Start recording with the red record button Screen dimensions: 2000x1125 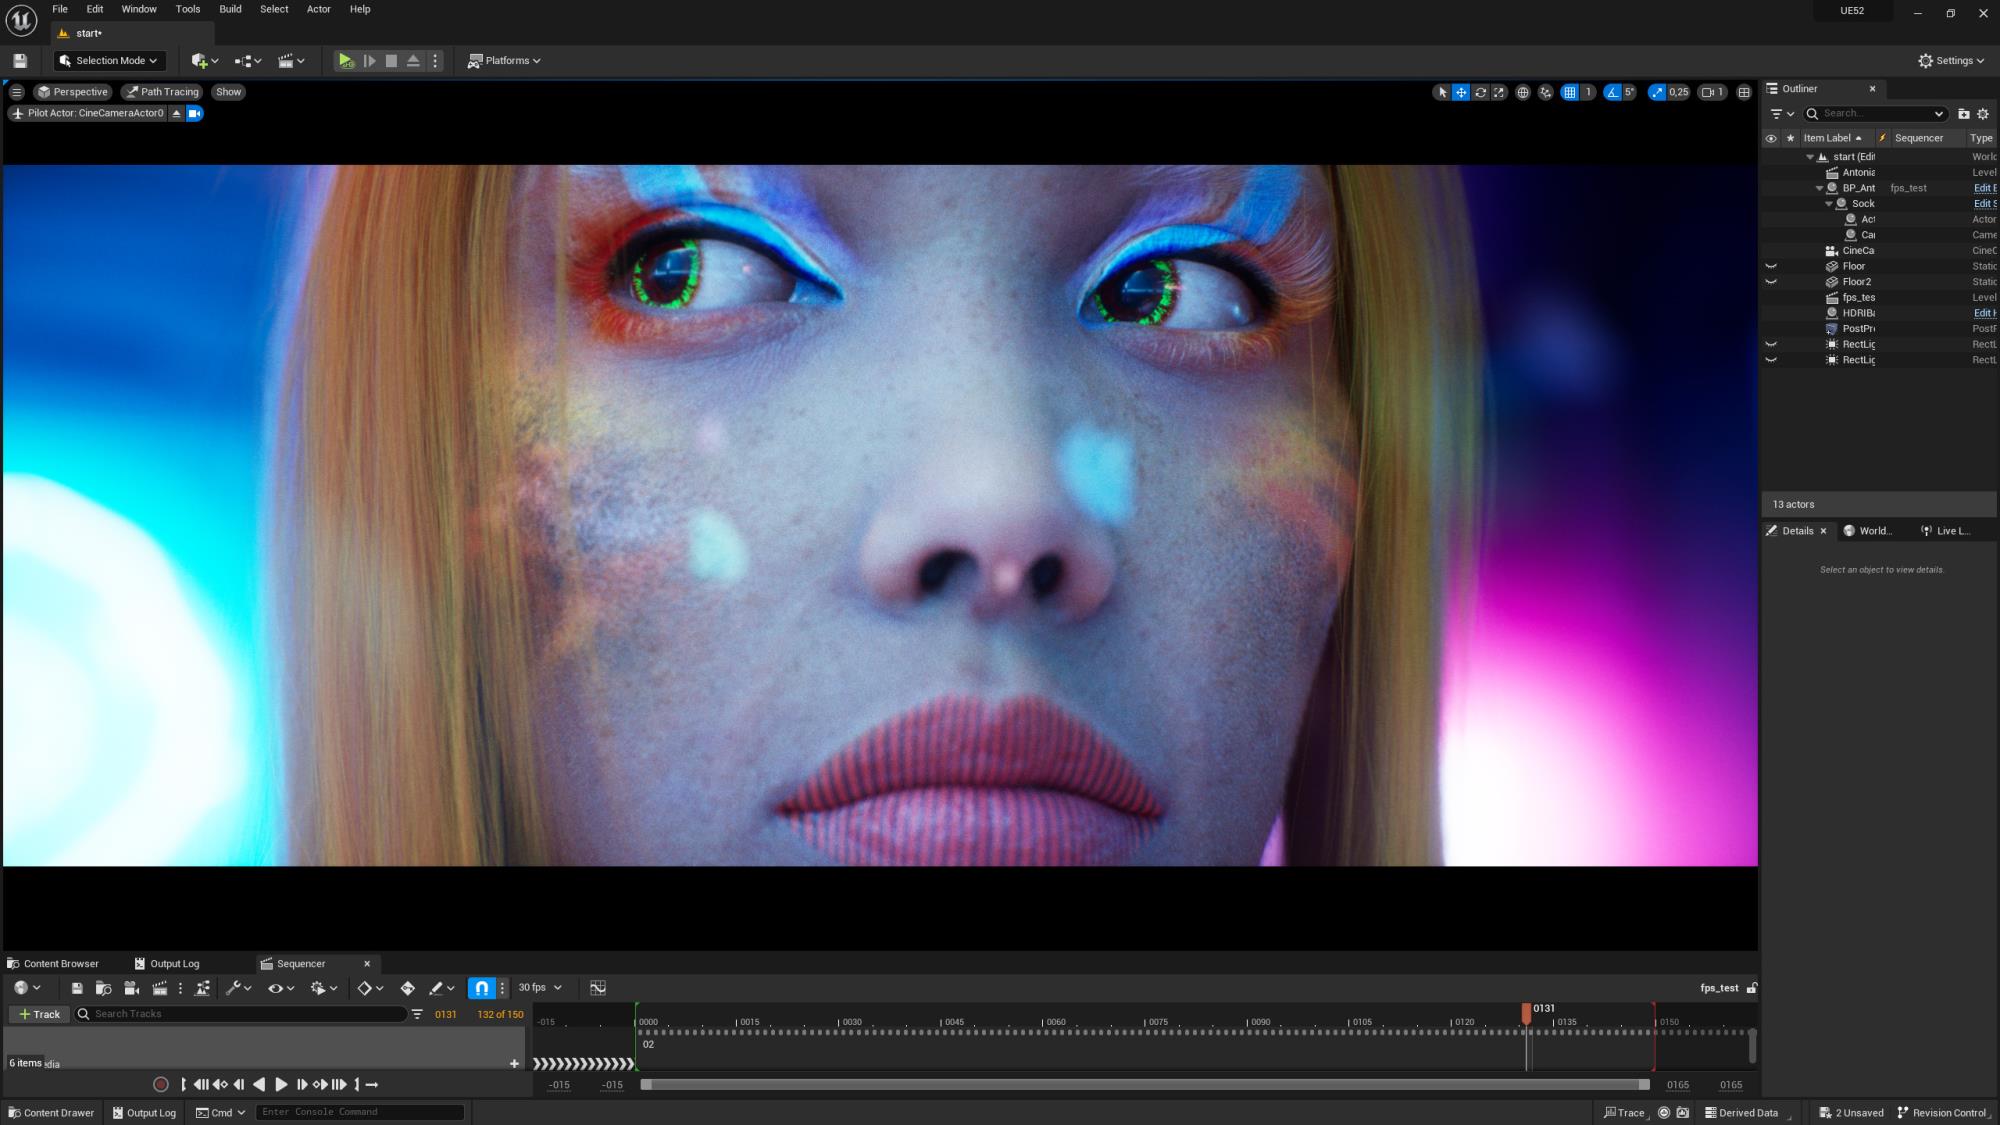click(161, 1084)
